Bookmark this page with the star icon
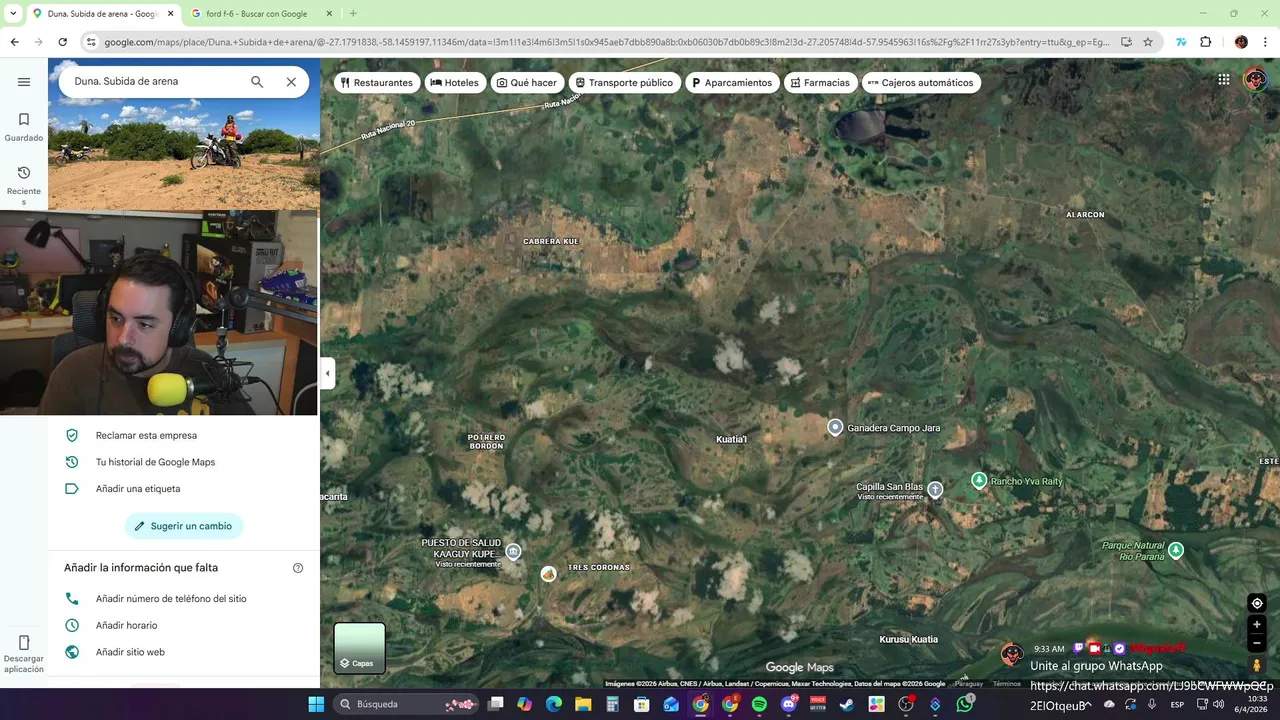The height and width of the screenshot is (720, 1280). click(1148, 42)
